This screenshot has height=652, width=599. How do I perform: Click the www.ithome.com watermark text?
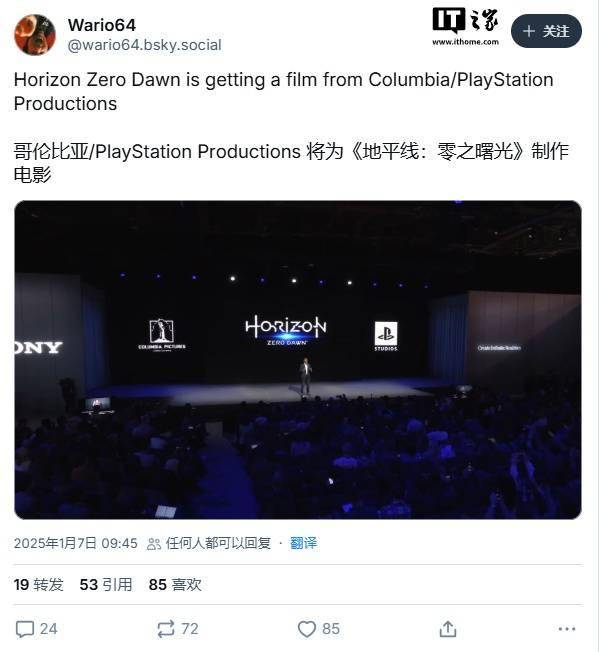[465, 42]
